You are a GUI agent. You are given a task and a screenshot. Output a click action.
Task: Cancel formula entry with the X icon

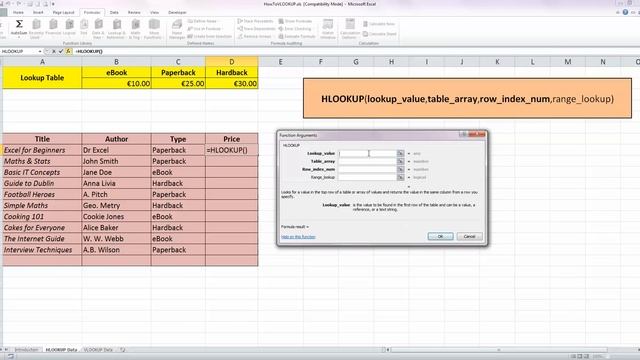(53, 51)
